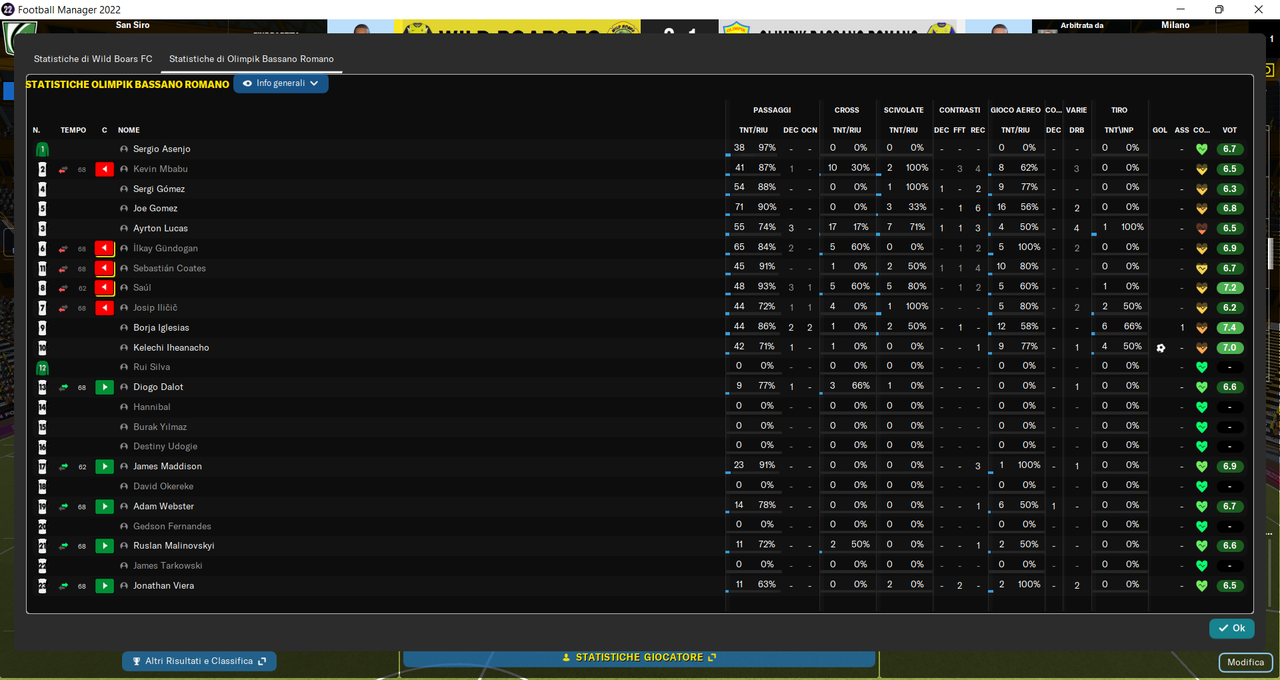Click the player info icon beside Adam Webster
1280x680 pixels.
click(x=124, y=507)
